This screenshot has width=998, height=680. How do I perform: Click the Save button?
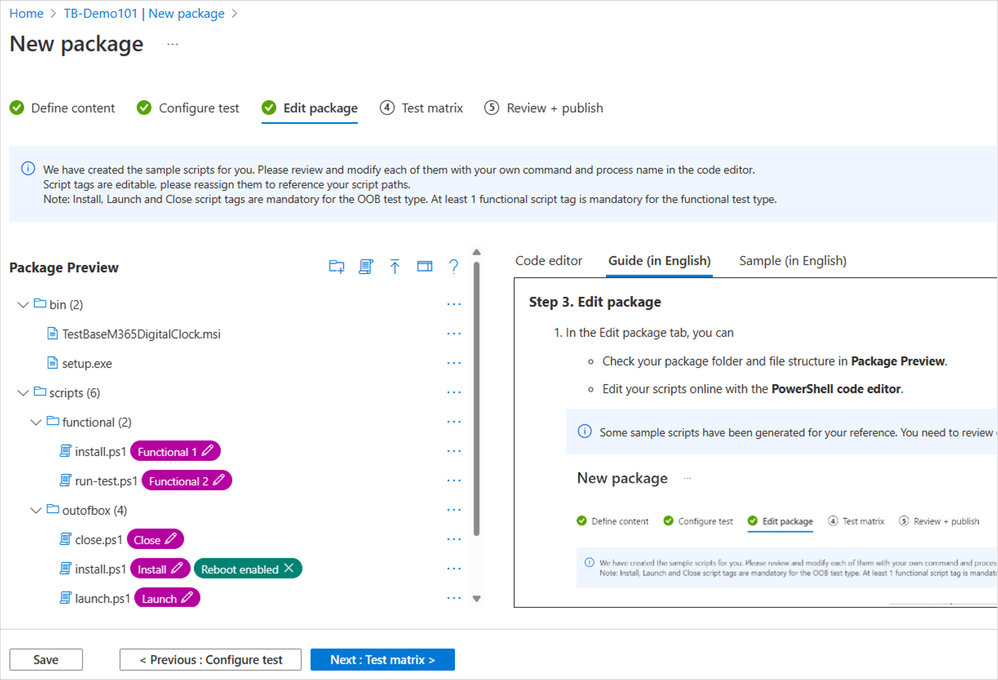click(46, 660)
